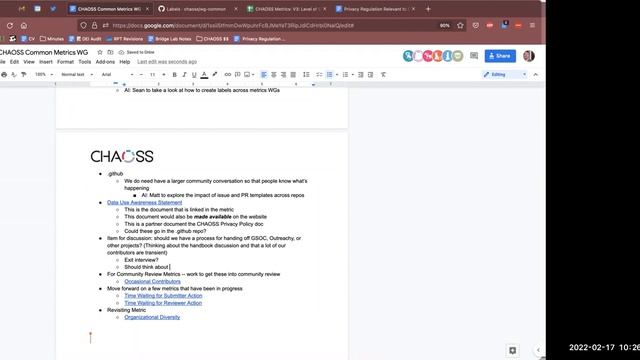Go to the browser home page
Screen dimensions: 640x360
[x=24, y=25]
